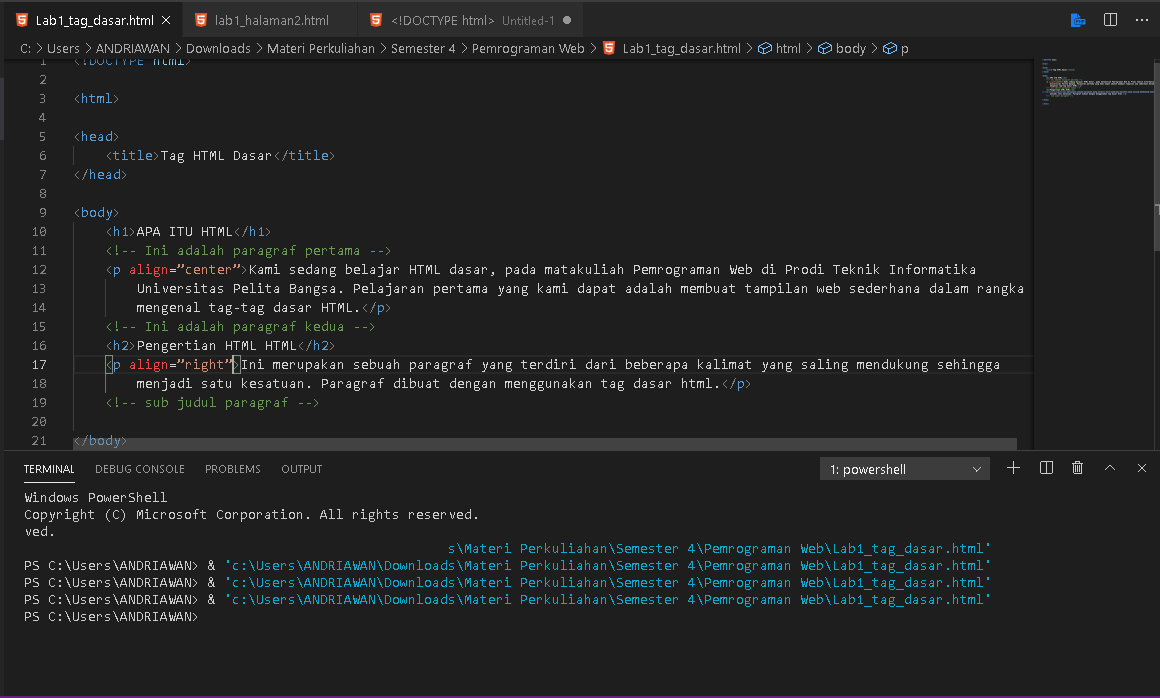Click 'mengenal tag-tag dasar HTML' line
Screen dimensions: 1160x698
(x=263, y=308)
